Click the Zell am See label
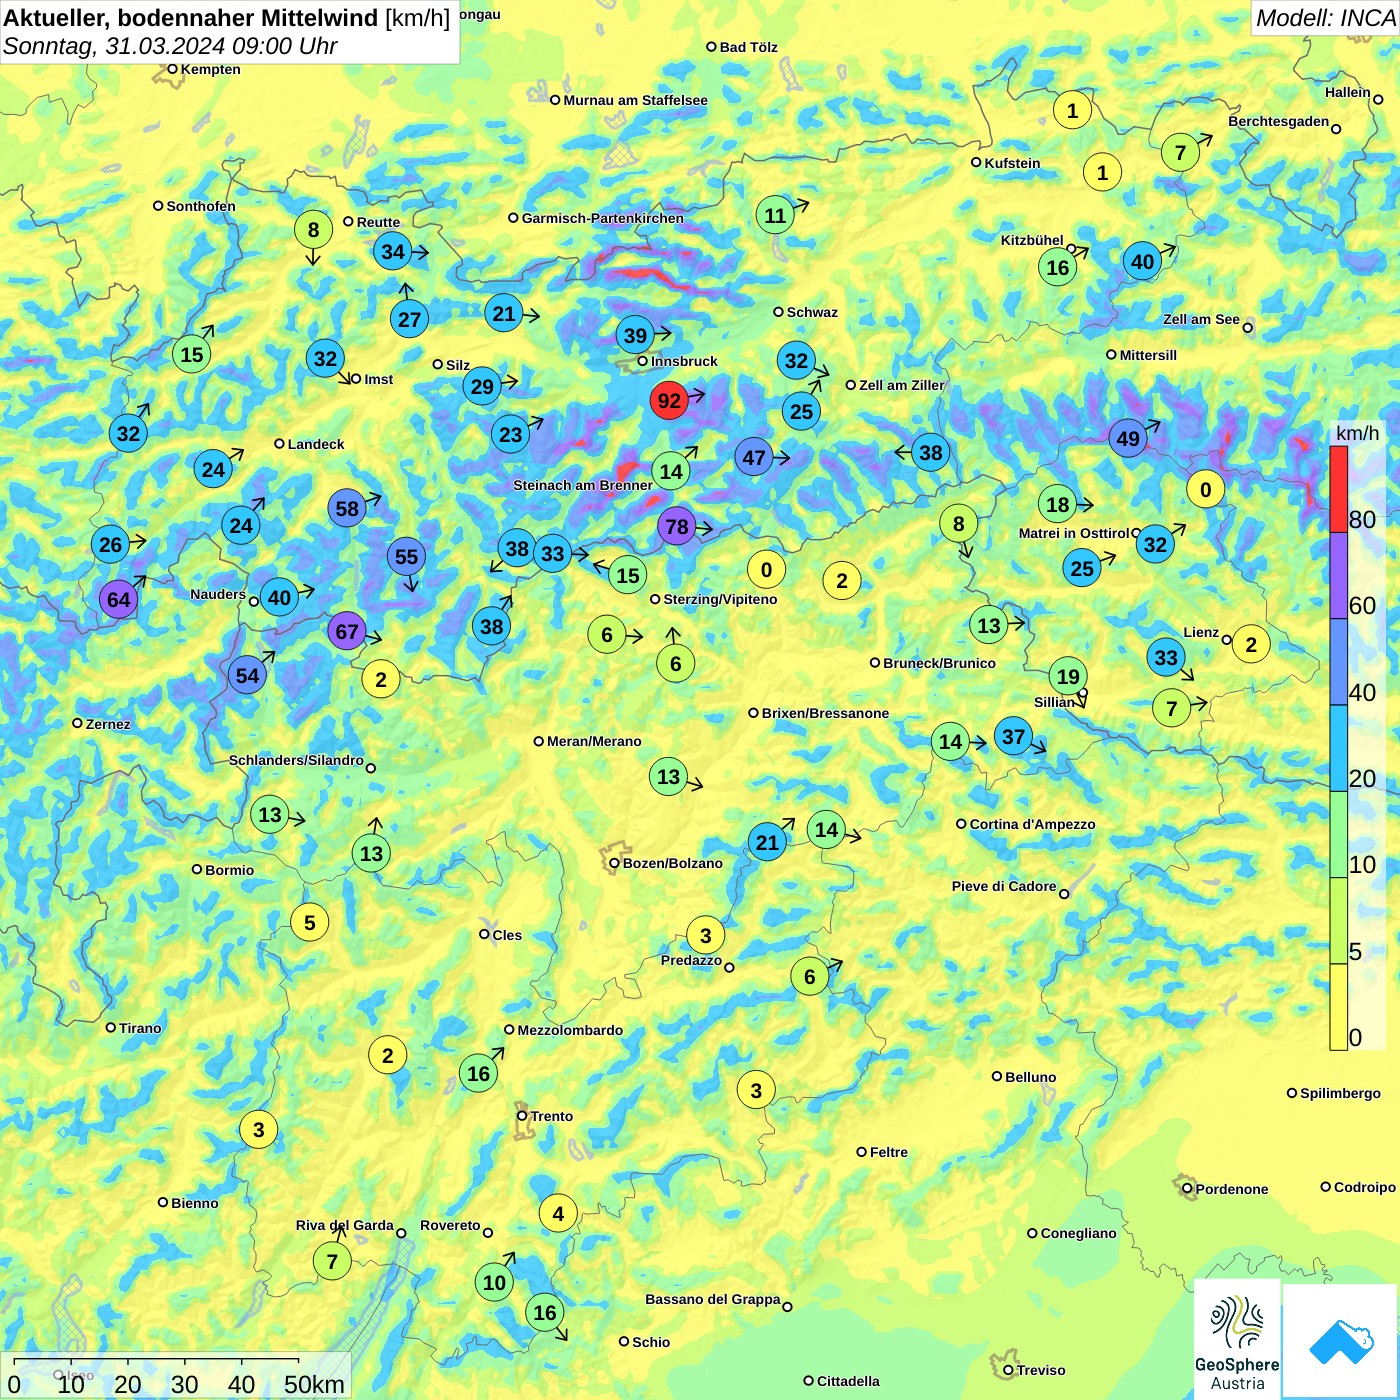Viewport: 1400px width, 1400px height. point(1201,319)
